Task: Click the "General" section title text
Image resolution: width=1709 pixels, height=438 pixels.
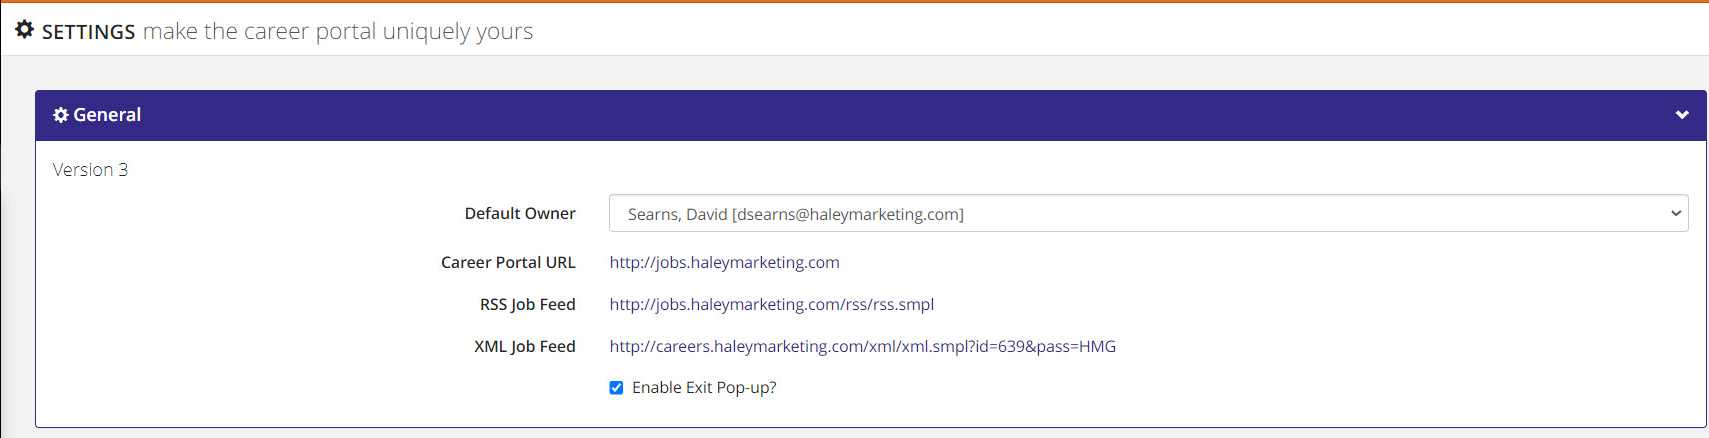Action: coord(107,115)
